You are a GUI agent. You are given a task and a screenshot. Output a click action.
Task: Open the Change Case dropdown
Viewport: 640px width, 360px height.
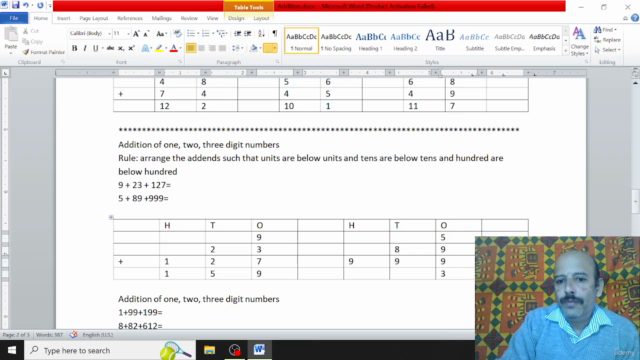point(162,33)
